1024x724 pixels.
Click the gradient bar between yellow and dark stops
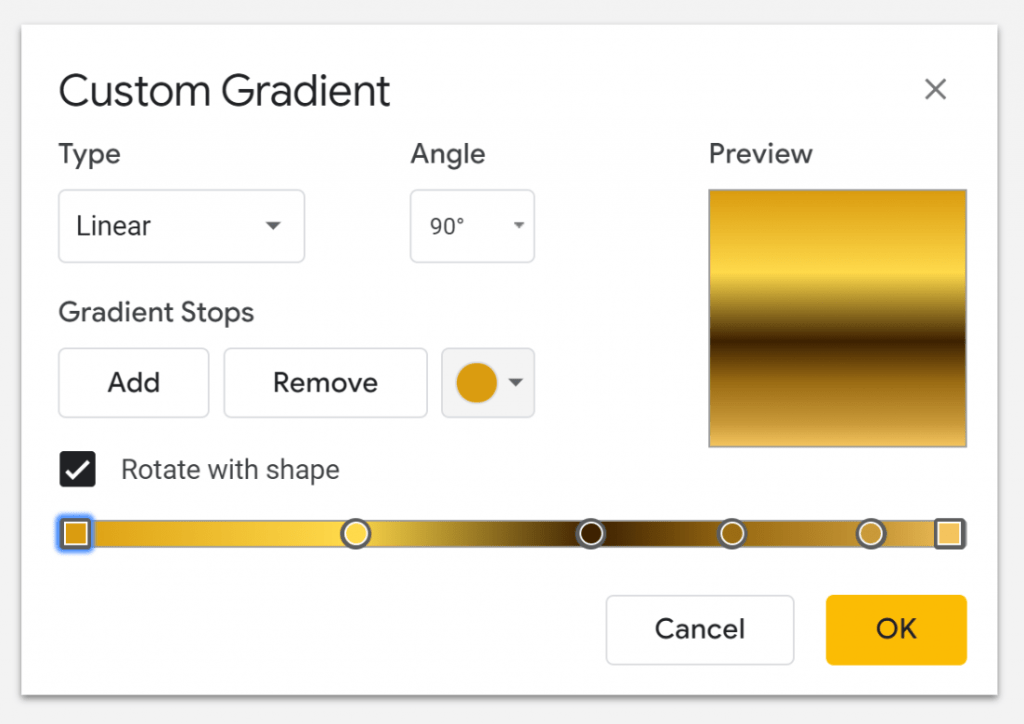(x=473, y=533)
